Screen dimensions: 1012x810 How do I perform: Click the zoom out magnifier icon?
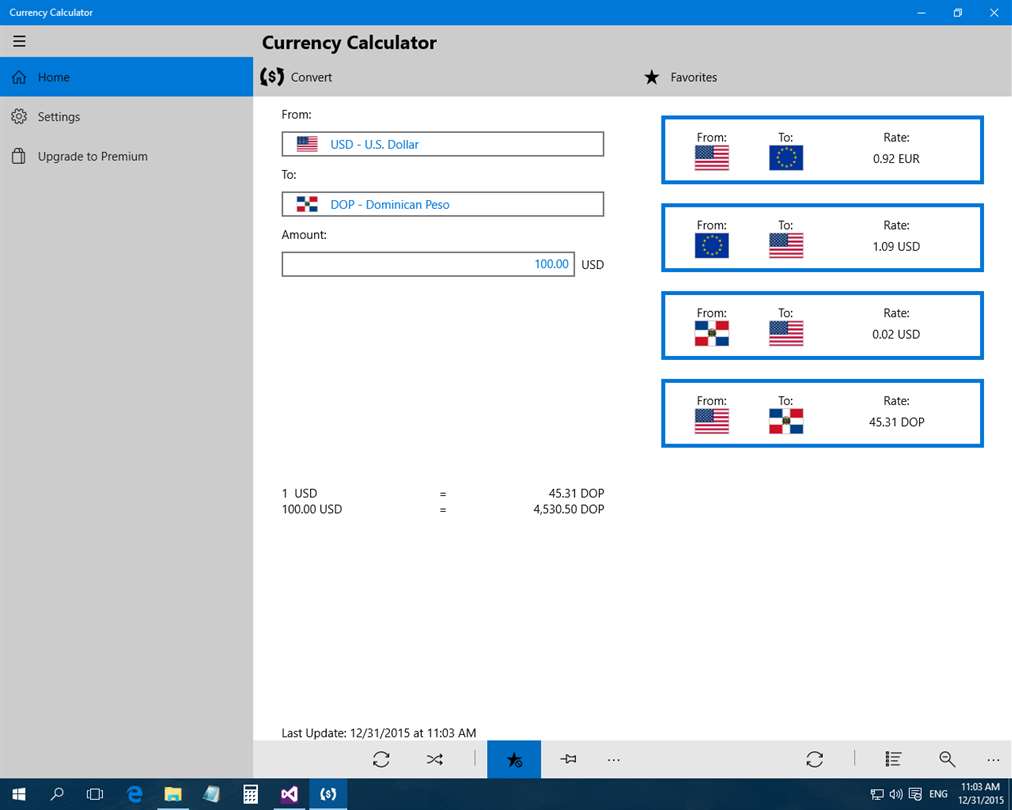pos(947,759)
